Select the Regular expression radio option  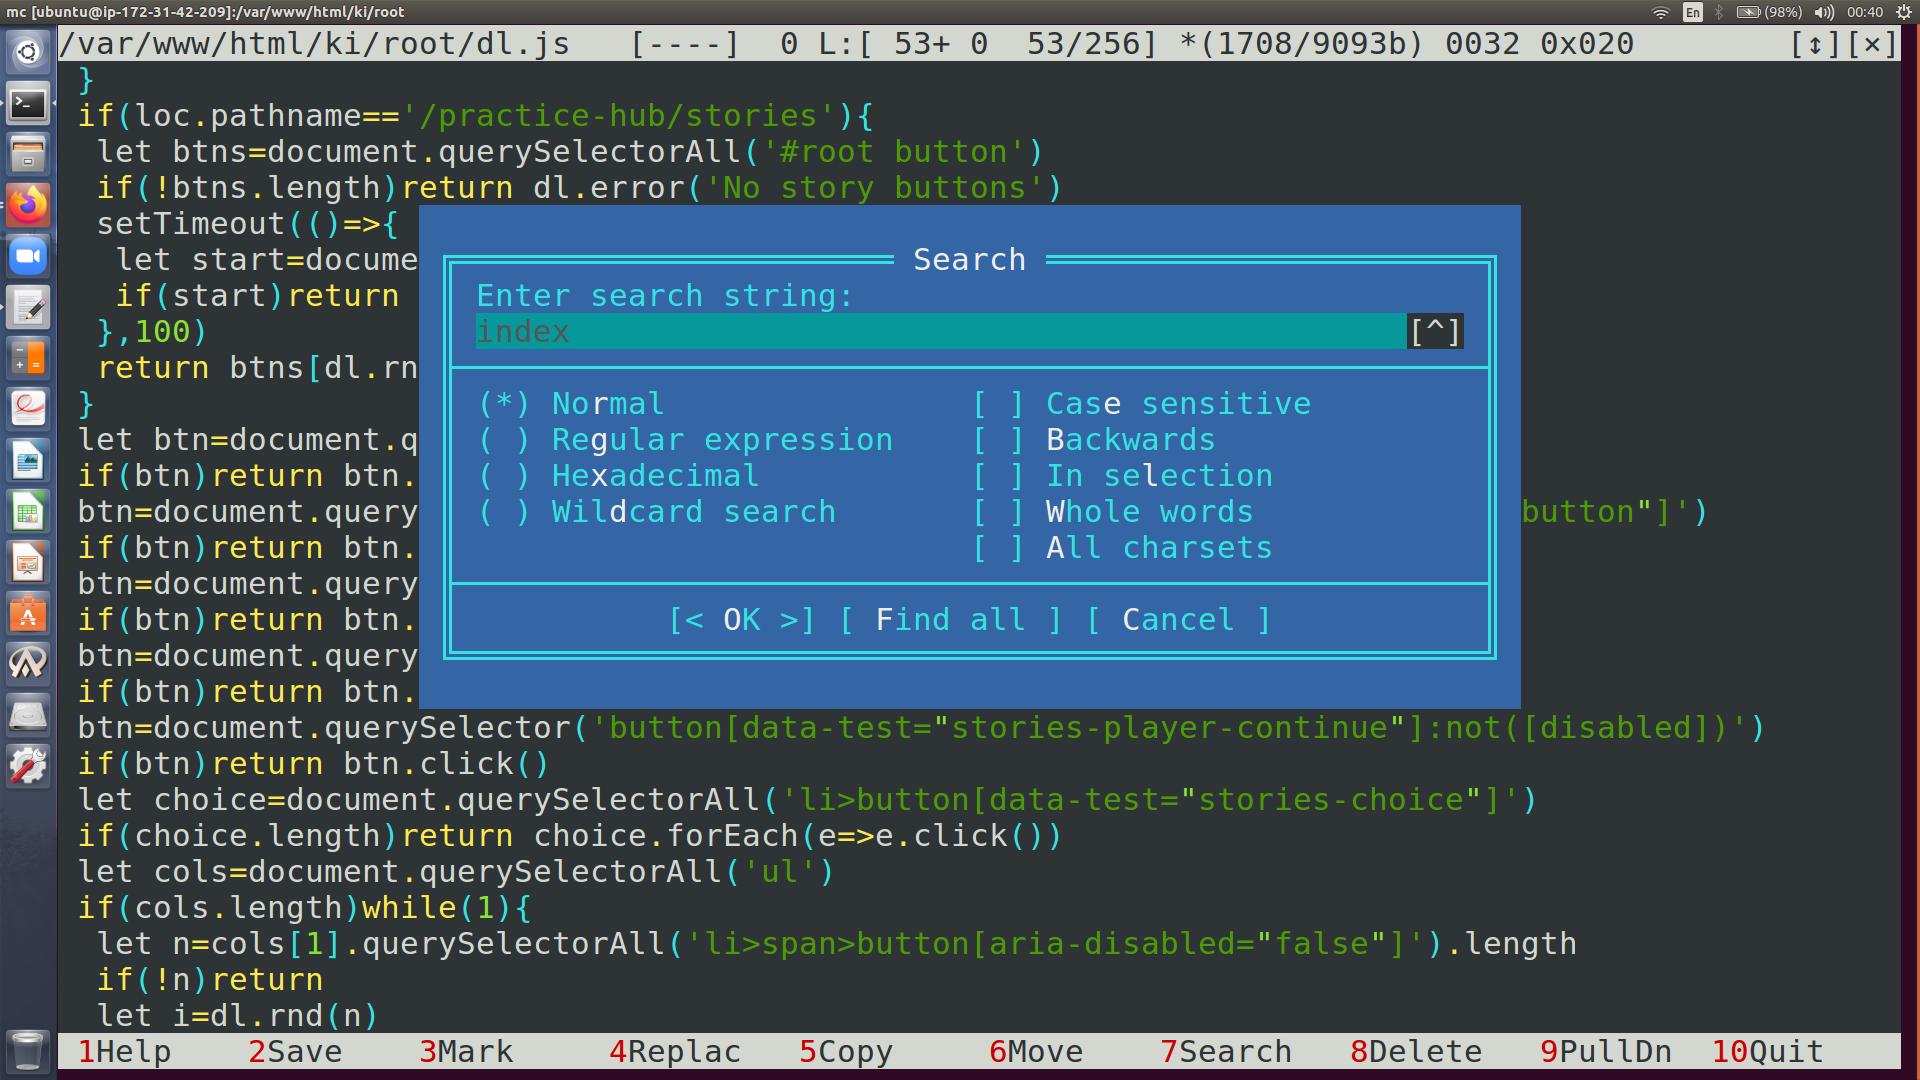click(x=505, y=440)
